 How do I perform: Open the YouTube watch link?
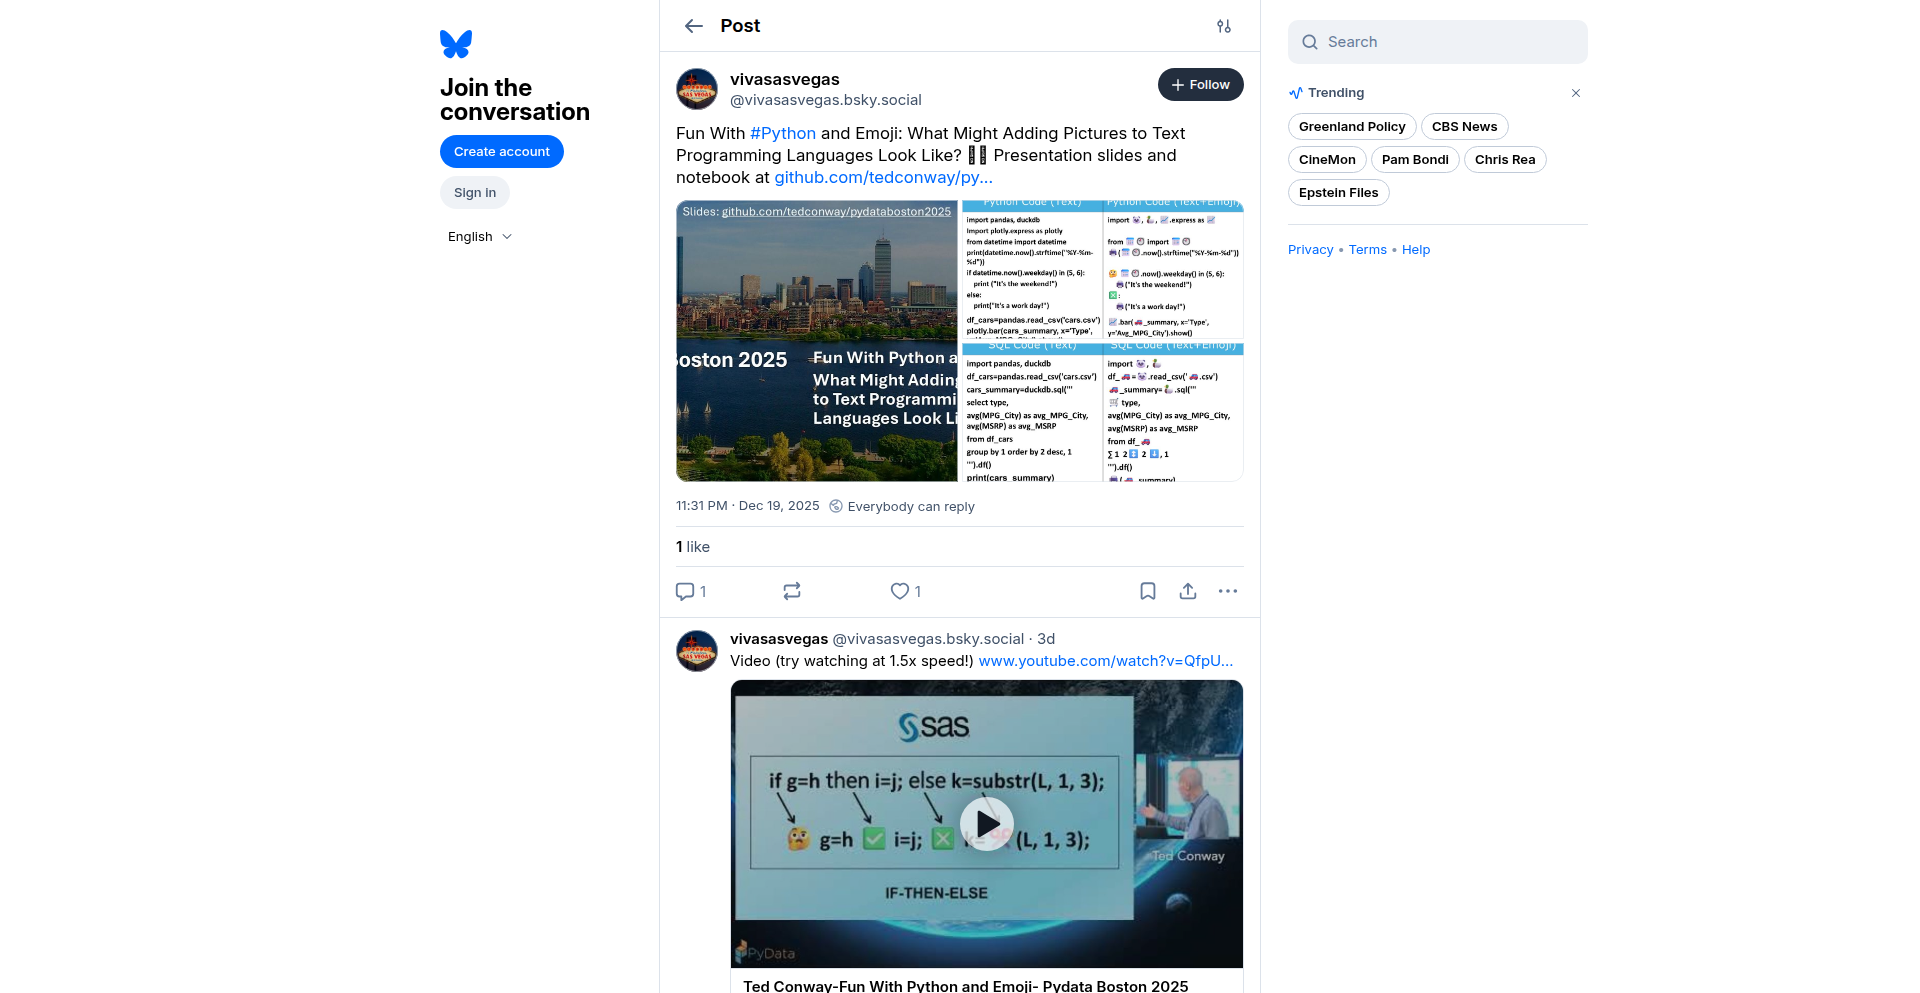[1106, 662]
